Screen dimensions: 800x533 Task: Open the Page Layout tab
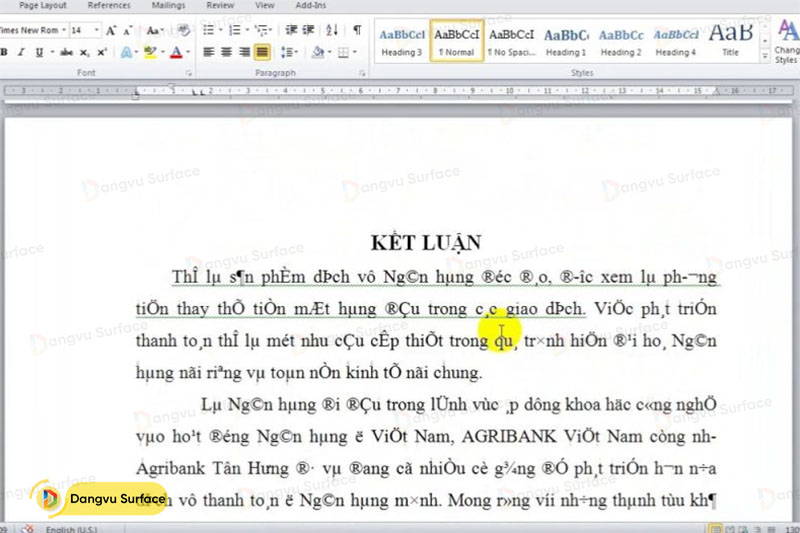point(43,6)
